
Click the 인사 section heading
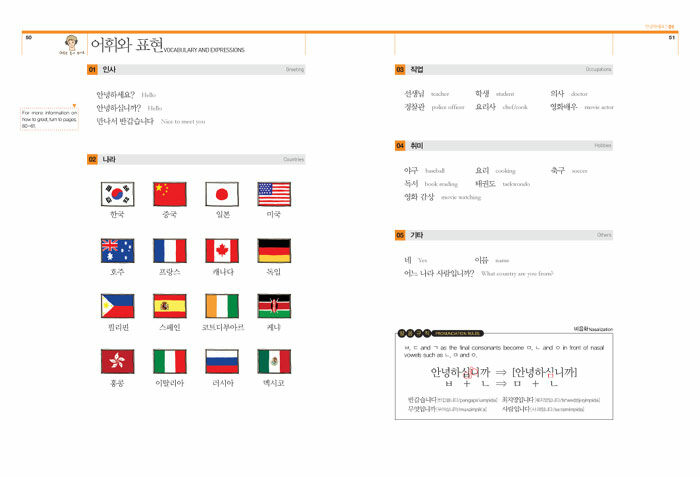point(109,70)
